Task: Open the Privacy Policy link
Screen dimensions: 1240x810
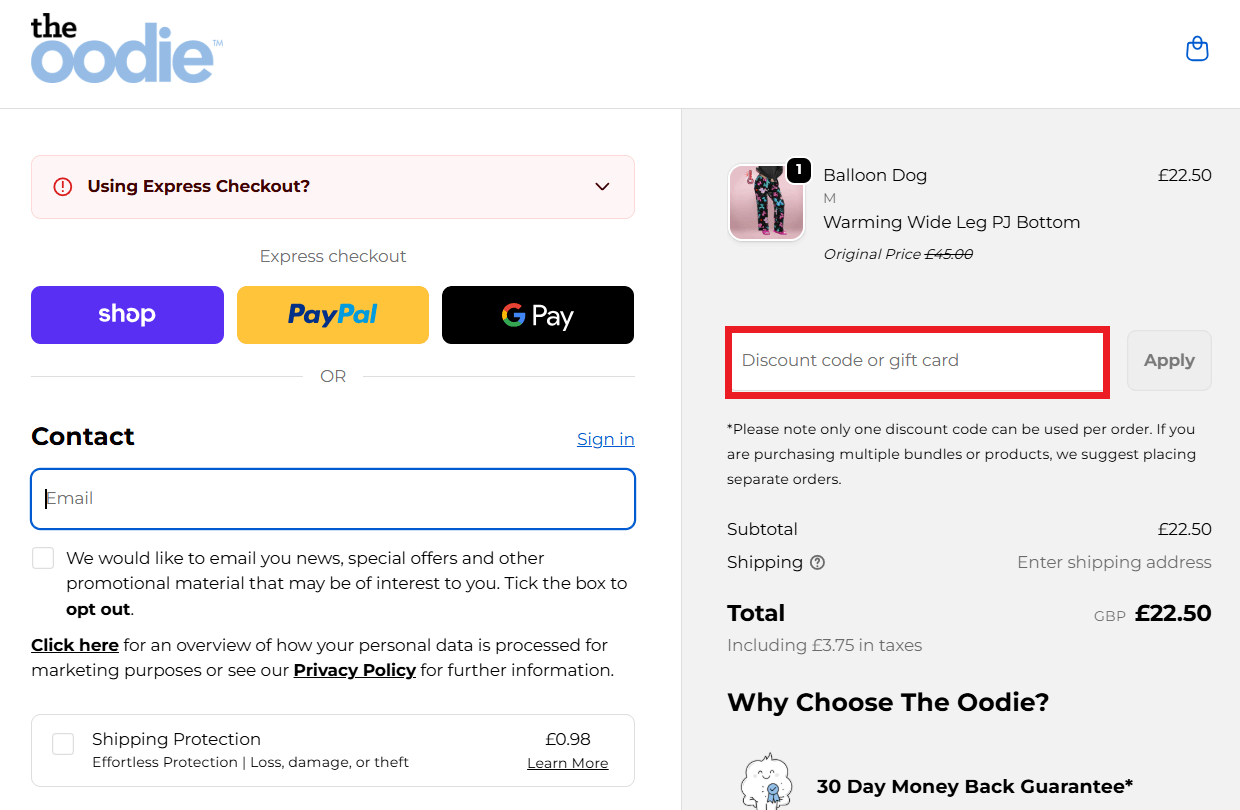Action: coord(354,669)
